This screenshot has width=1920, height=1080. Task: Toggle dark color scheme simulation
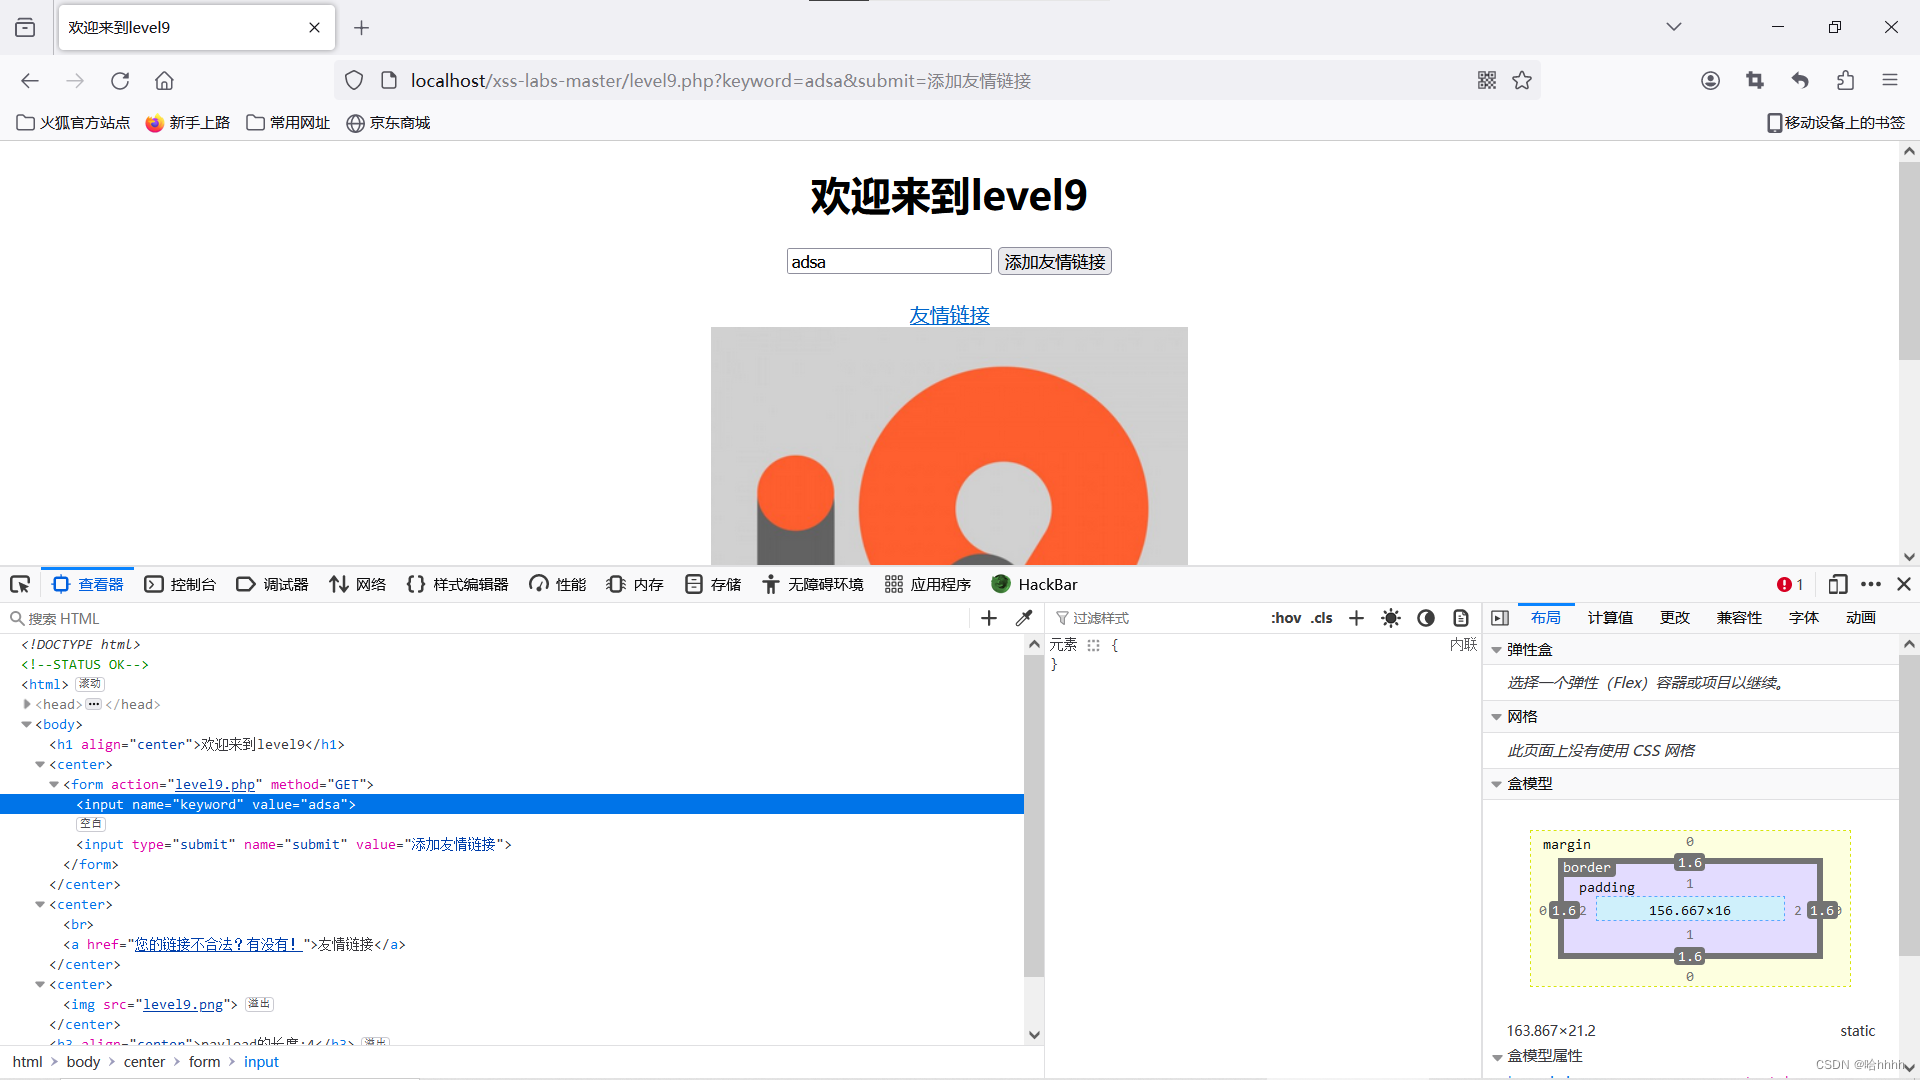pyautogui.click(x=1426, y=618)
